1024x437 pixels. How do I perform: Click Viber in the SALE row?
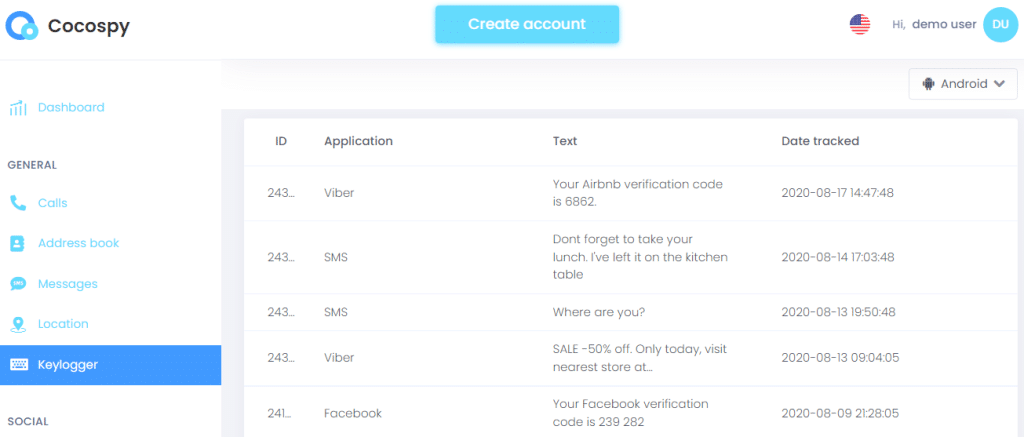pos(339,358)
